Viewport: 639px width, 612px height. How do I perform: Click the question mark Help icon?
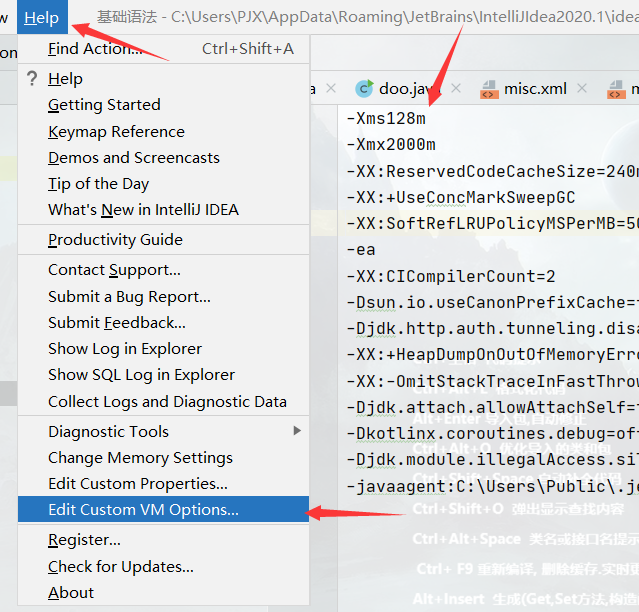point(32,78)
